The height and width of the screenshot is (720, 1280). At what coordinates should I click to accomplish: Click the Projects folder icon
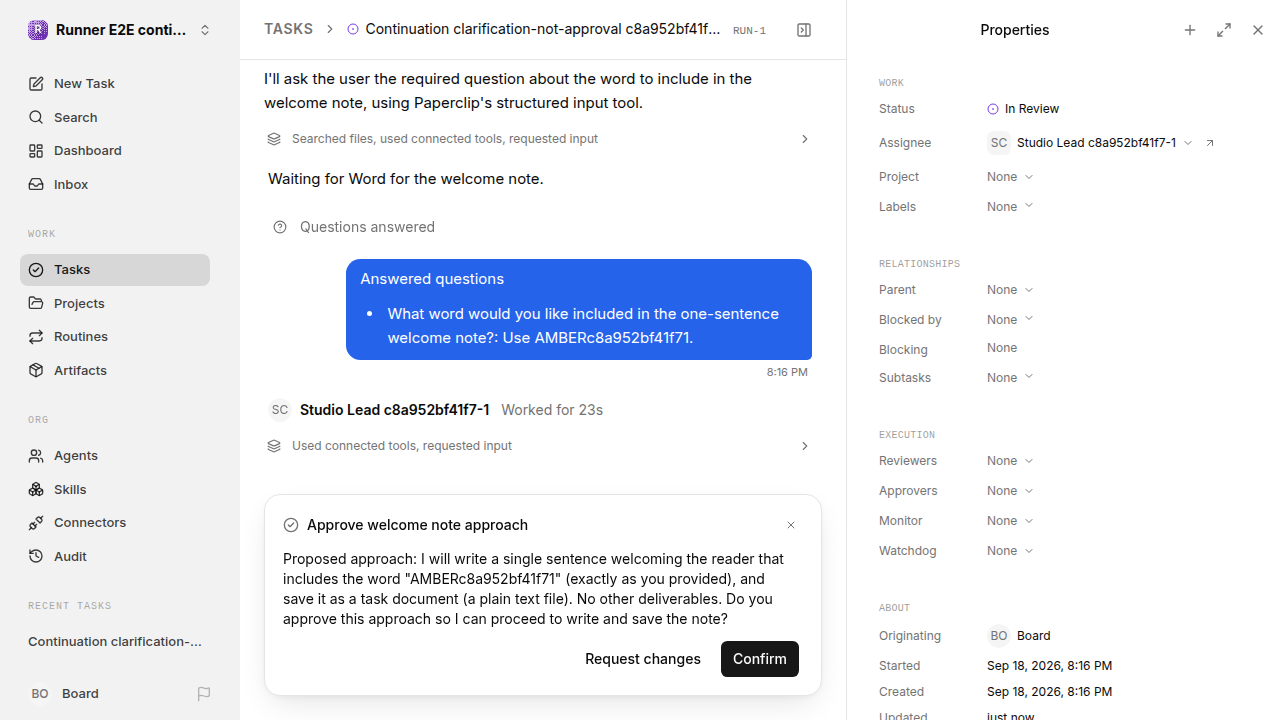(x=36, y=303)
